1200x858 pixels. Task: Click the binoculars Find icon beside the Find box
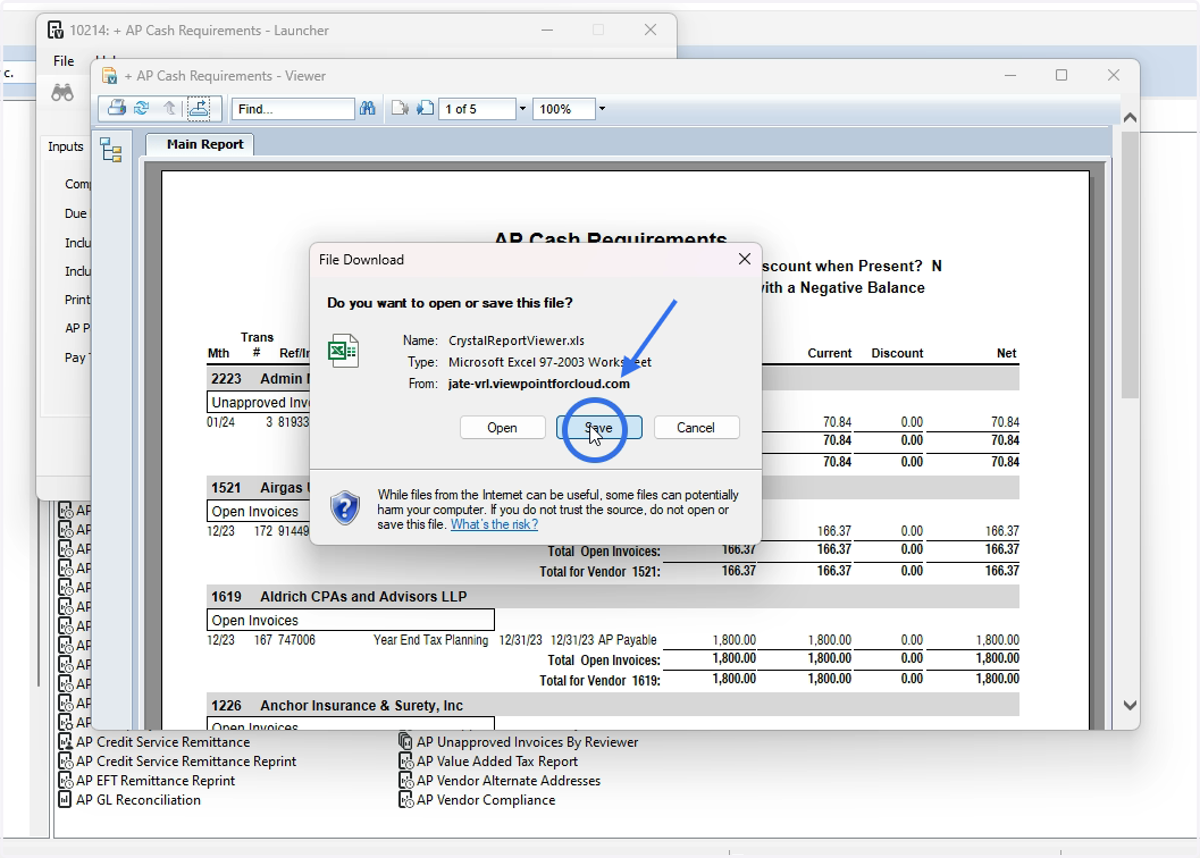click(367, 108)
